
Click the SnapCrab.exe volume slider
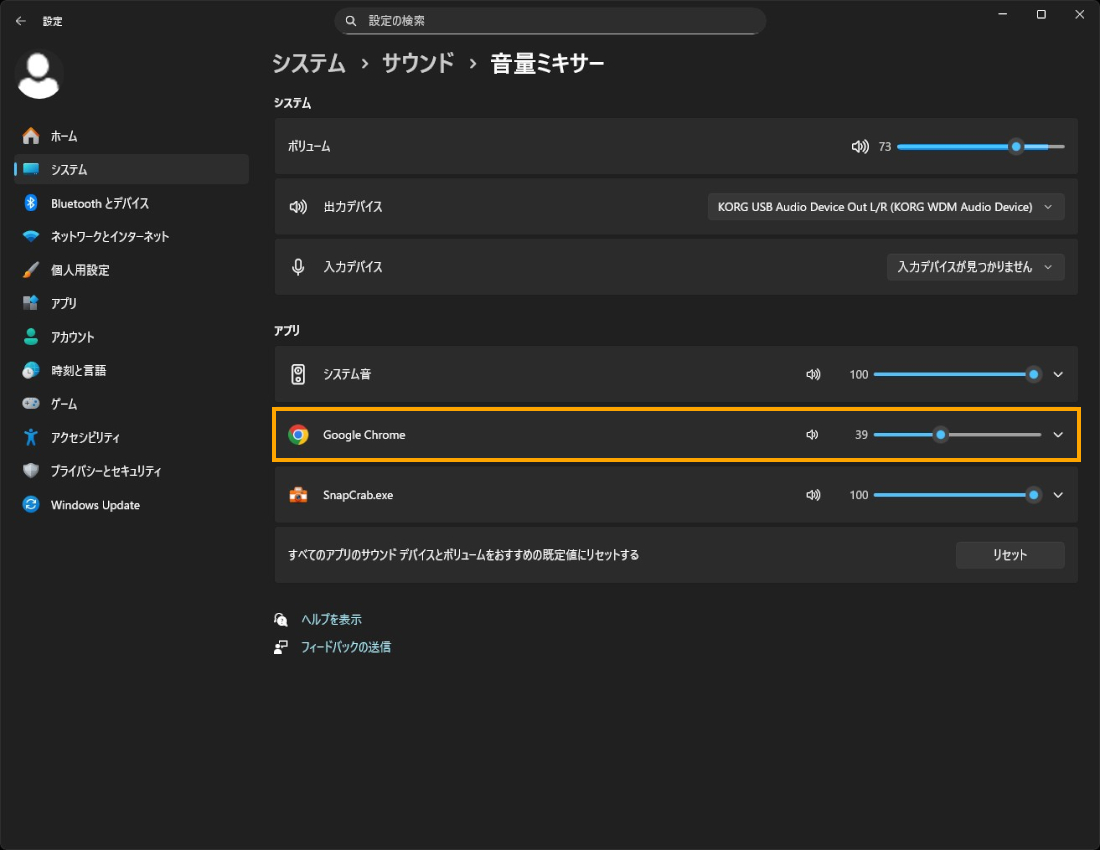[958, 495]
